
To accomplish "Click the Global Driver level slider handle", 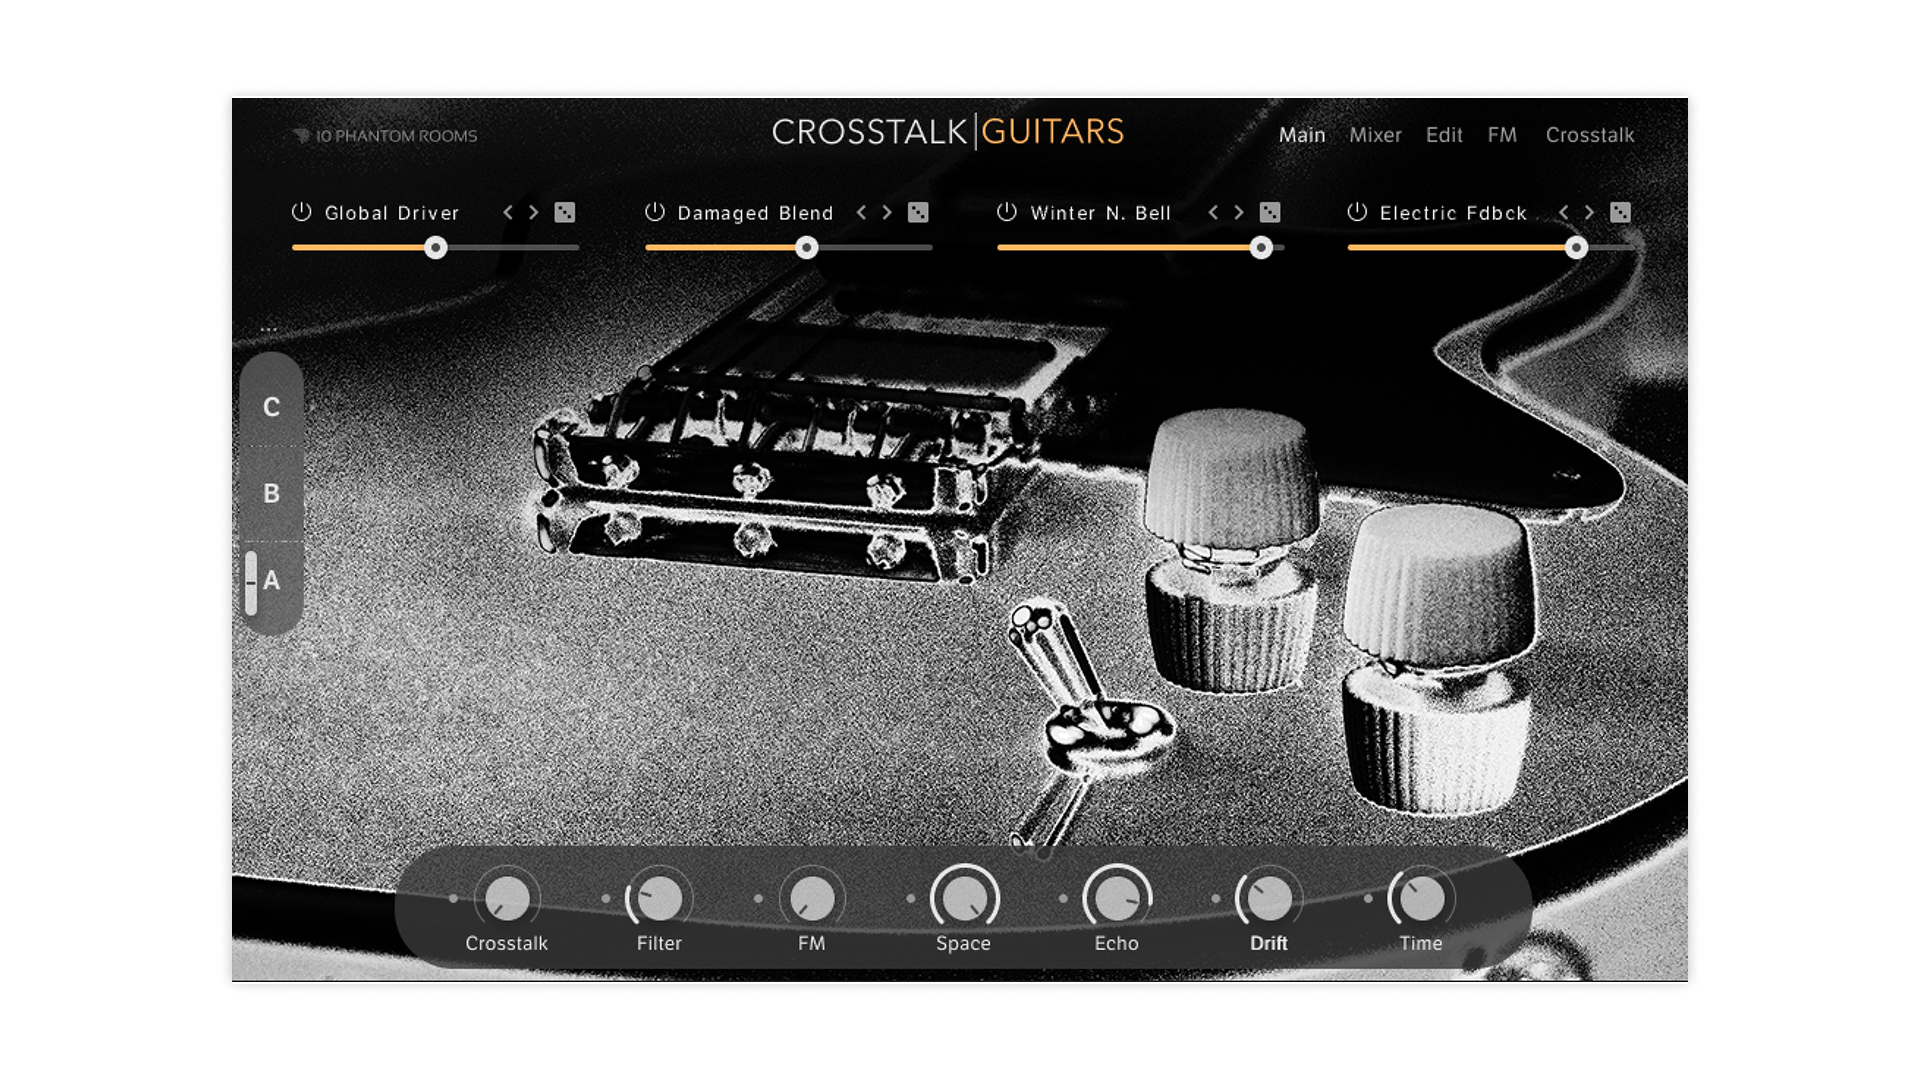I will click(x=435, y=248).
